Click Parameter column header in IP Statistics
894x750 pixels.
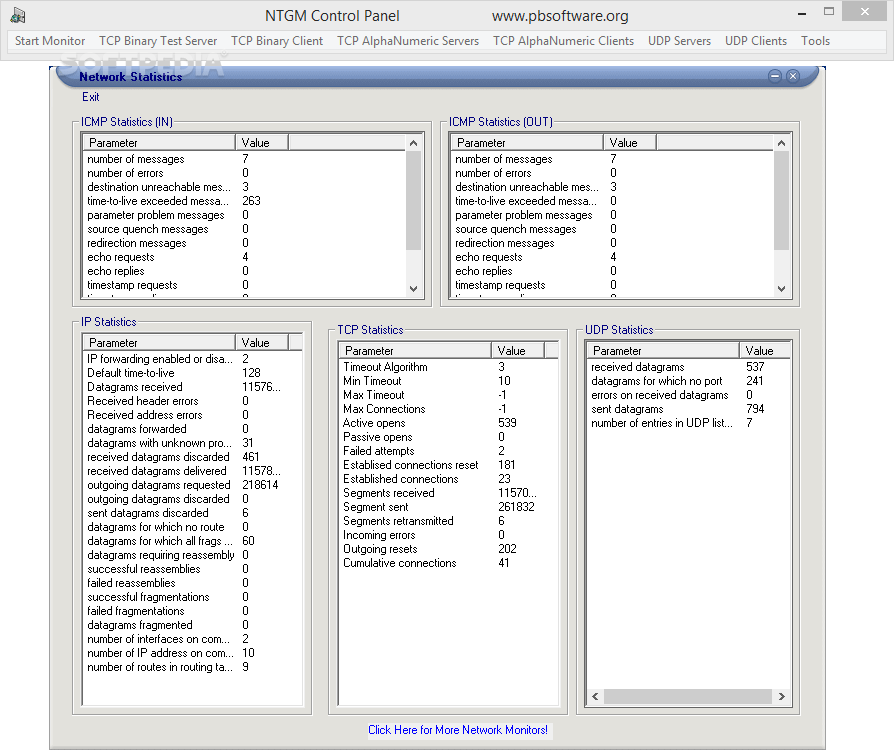point(159,343)
